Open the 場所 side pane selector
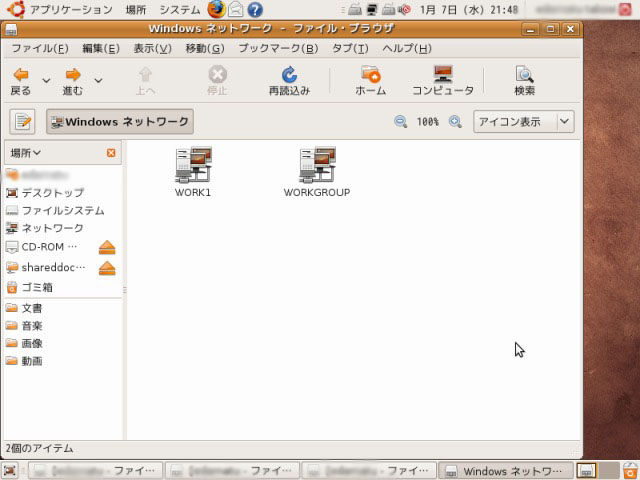Viewport: 640px width, 480px height. point(26,153)
